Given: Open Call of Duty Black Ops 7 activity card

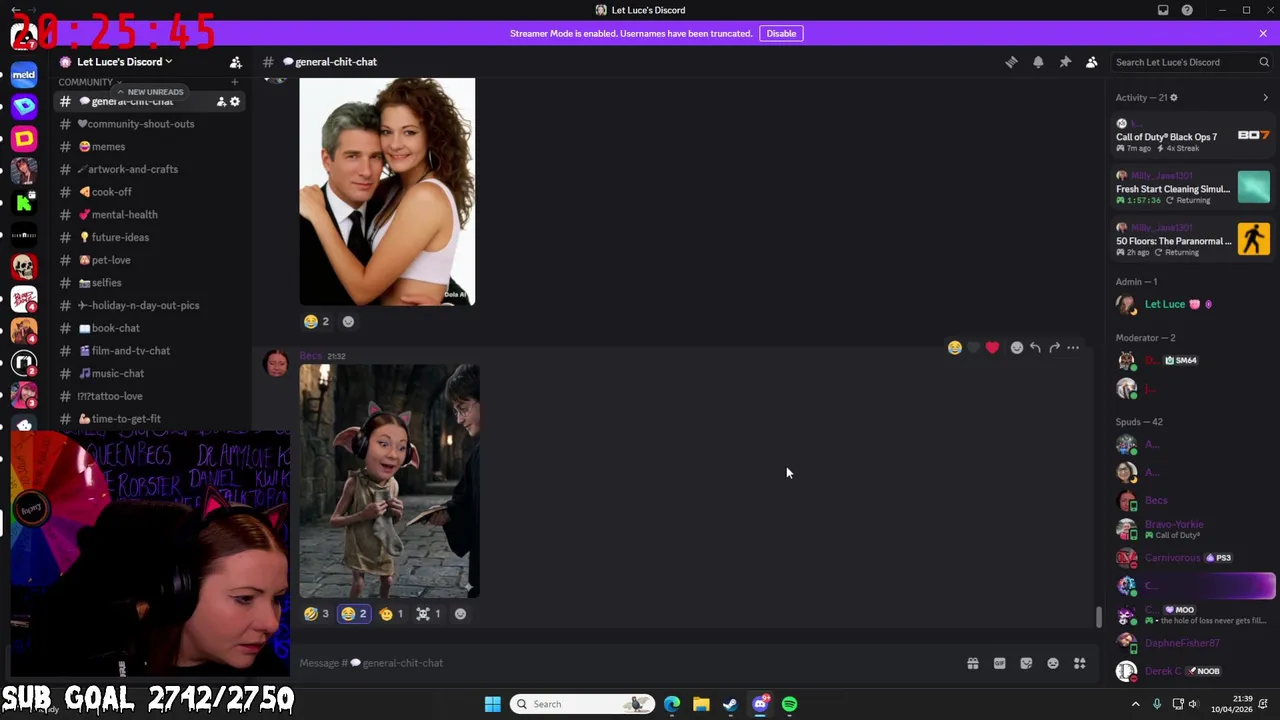Looking at the screenshot, I should (x=1193, y=136).
